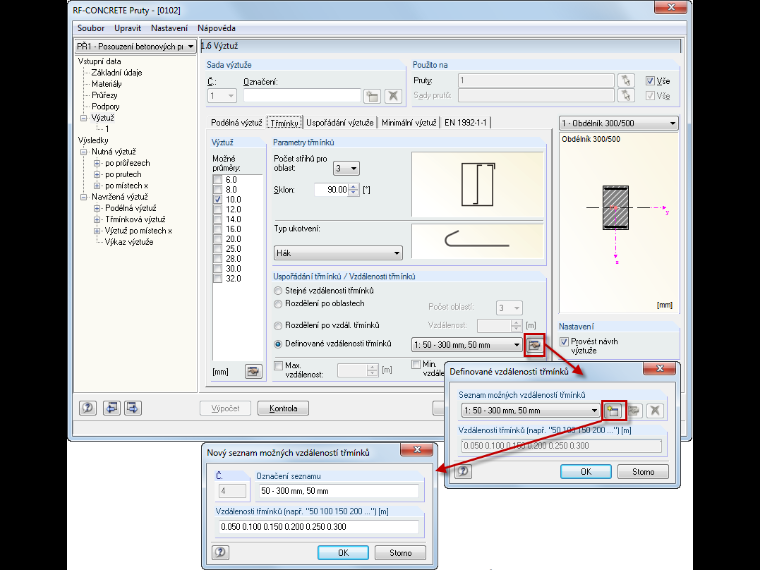Click the new list icon in Definované vzdálenosti dialog
This screenshot has width=760, height=570.
pos(613,411)
